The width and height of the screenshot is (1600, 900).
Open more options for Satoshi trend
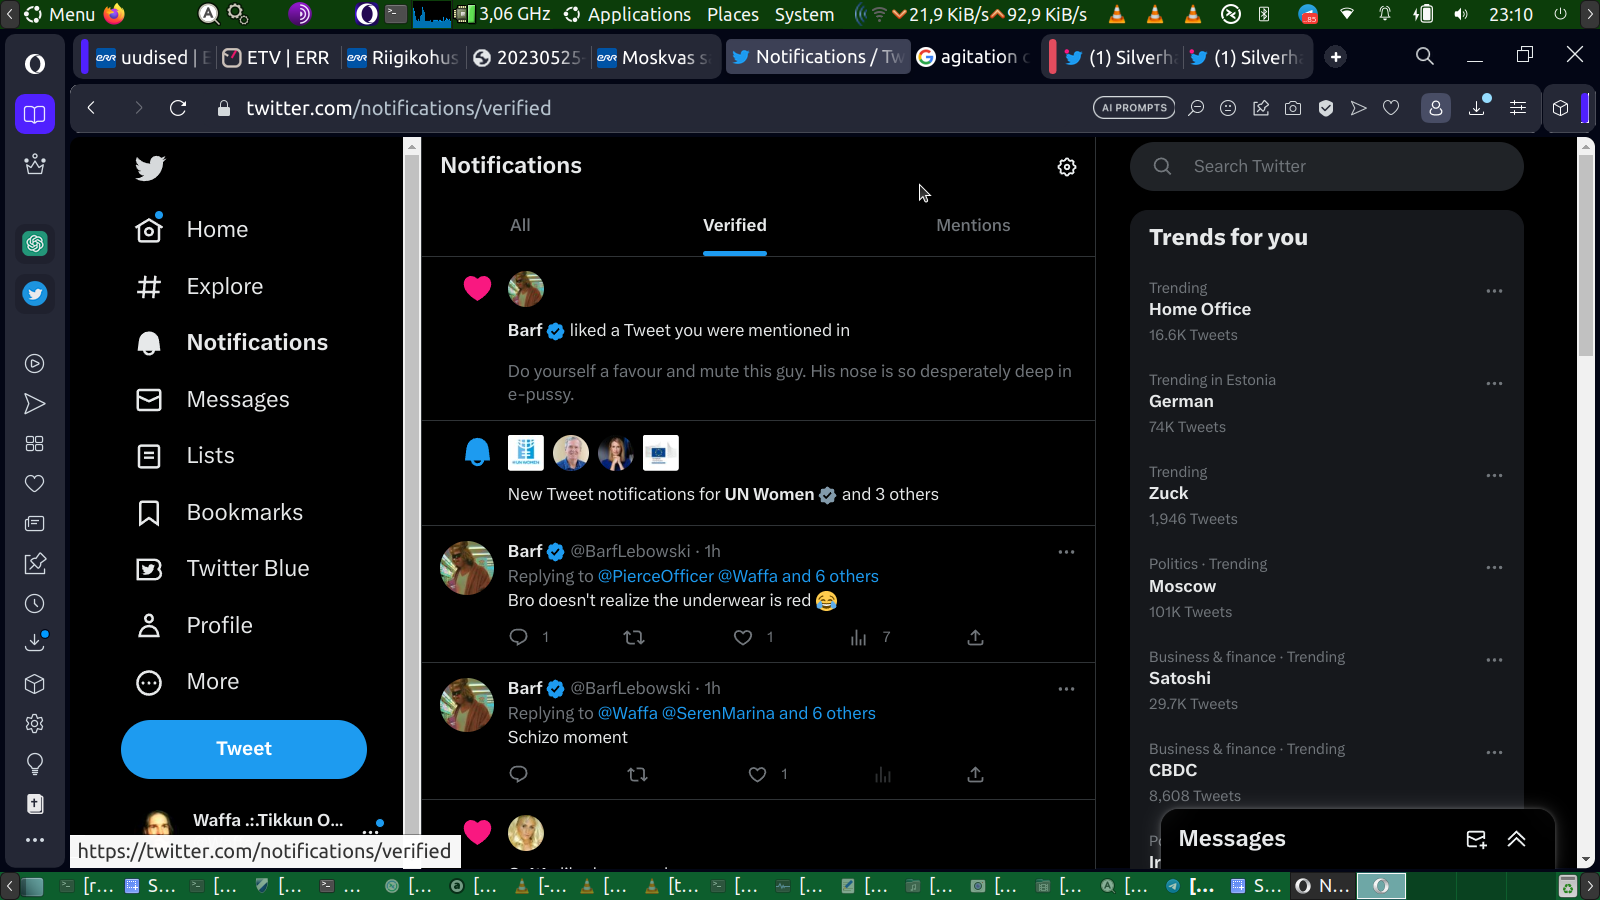[x=1494, y=660]
